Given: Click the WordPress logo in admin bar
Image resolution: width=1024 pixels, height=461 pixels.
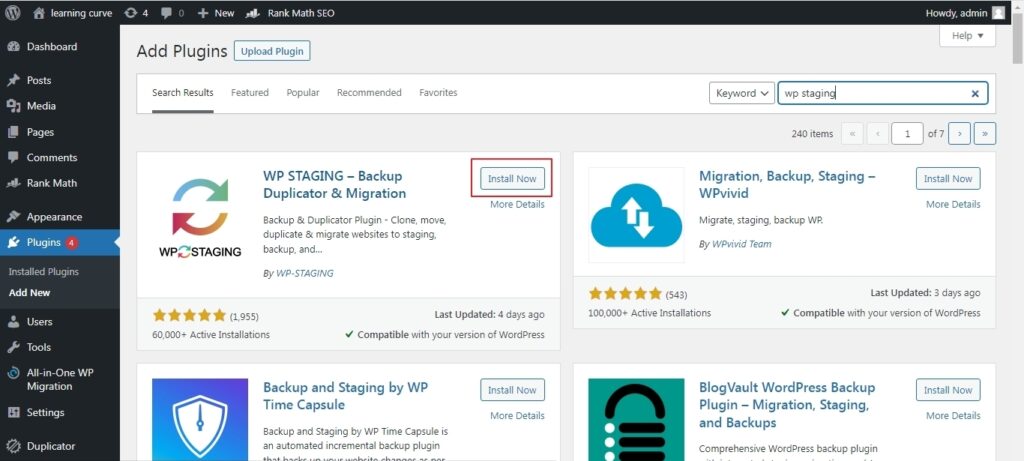Looking at the screenshot, I should click(x=12, y=12).
